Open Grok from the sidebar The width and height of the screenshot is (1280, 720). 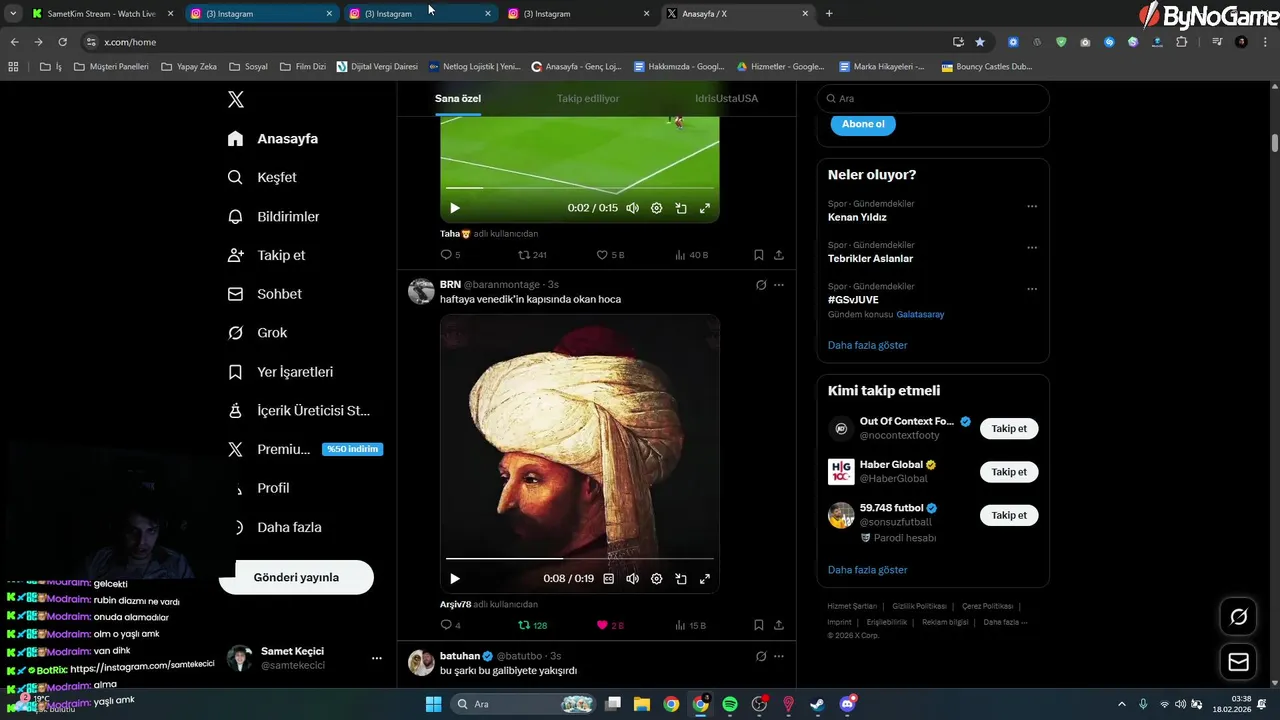(x=258, y=333)
